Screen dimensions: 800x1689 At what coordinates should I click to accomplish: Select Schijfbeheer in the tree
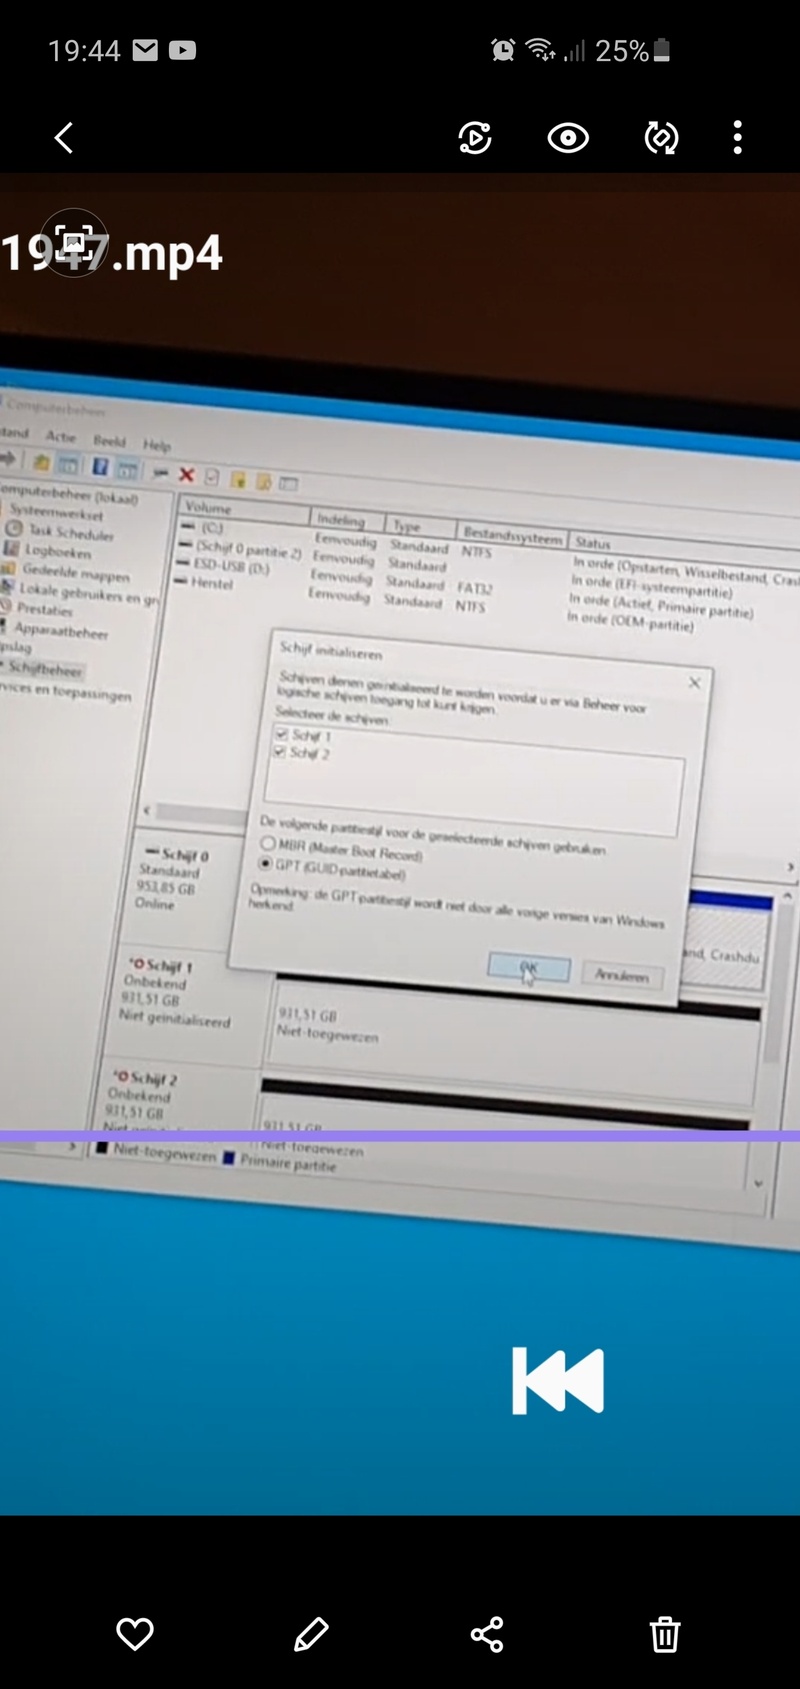click(46, 669)
